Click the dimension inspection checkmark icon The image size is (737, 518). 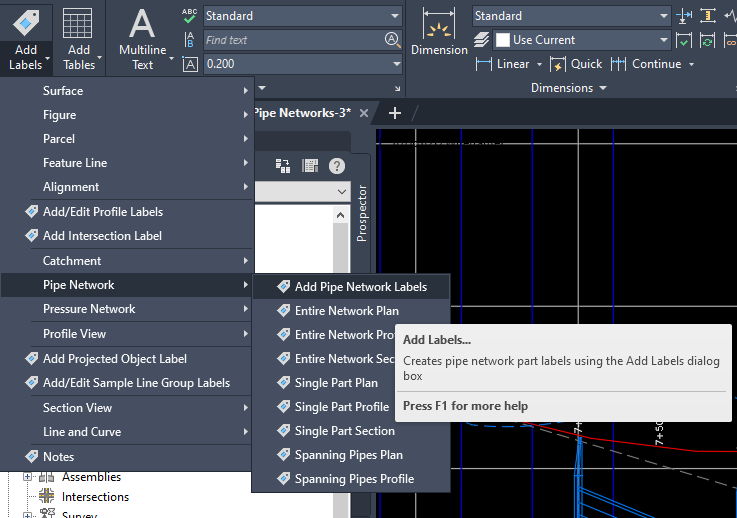point(684,40)
